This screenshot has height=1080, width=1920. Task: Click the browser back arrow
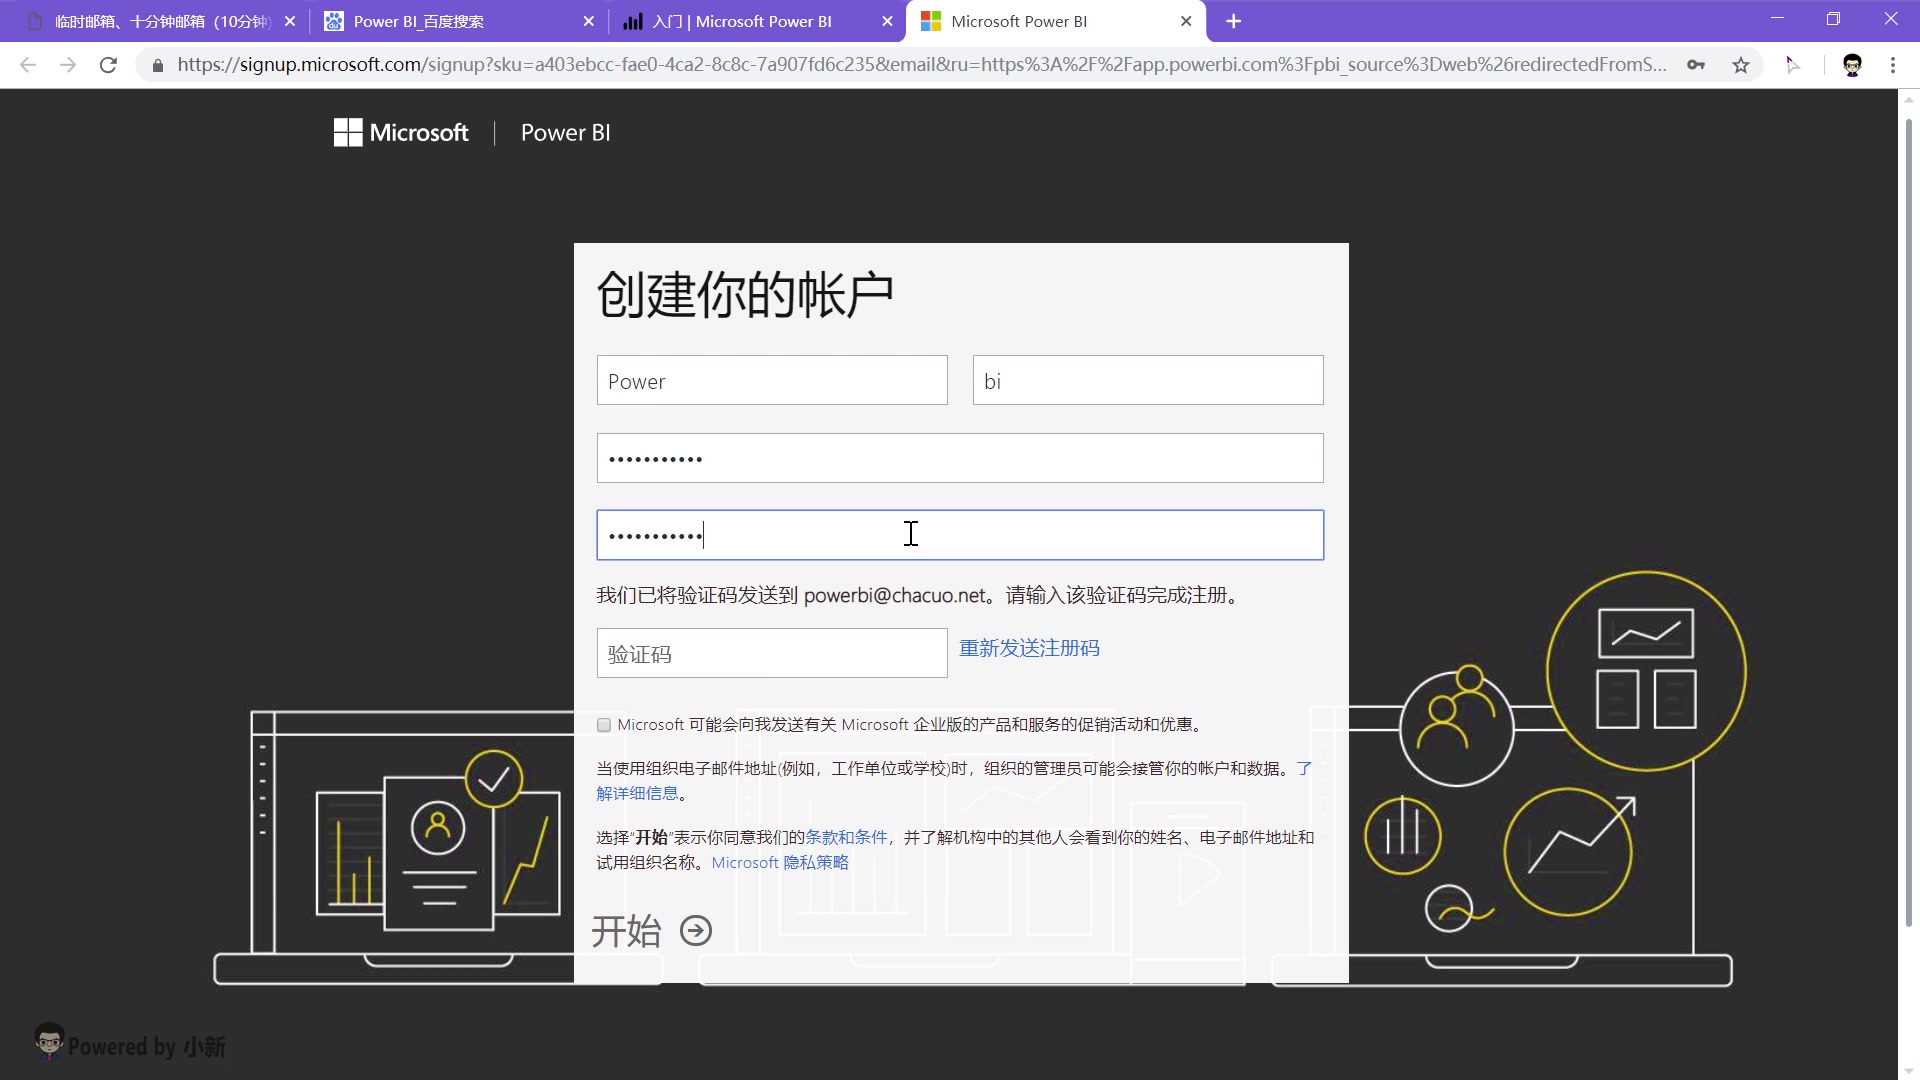(28, 65)
